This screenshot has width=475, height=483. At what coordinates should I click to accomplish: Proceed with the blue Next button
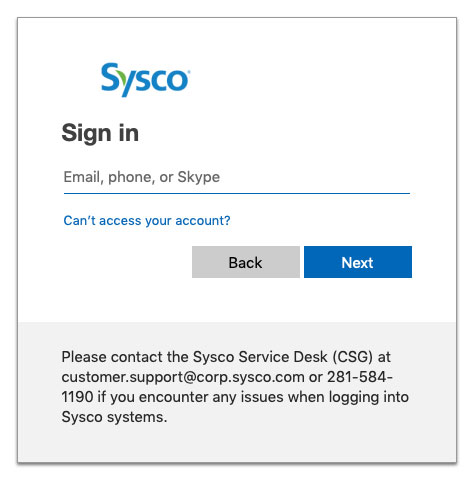pos(358,262)
